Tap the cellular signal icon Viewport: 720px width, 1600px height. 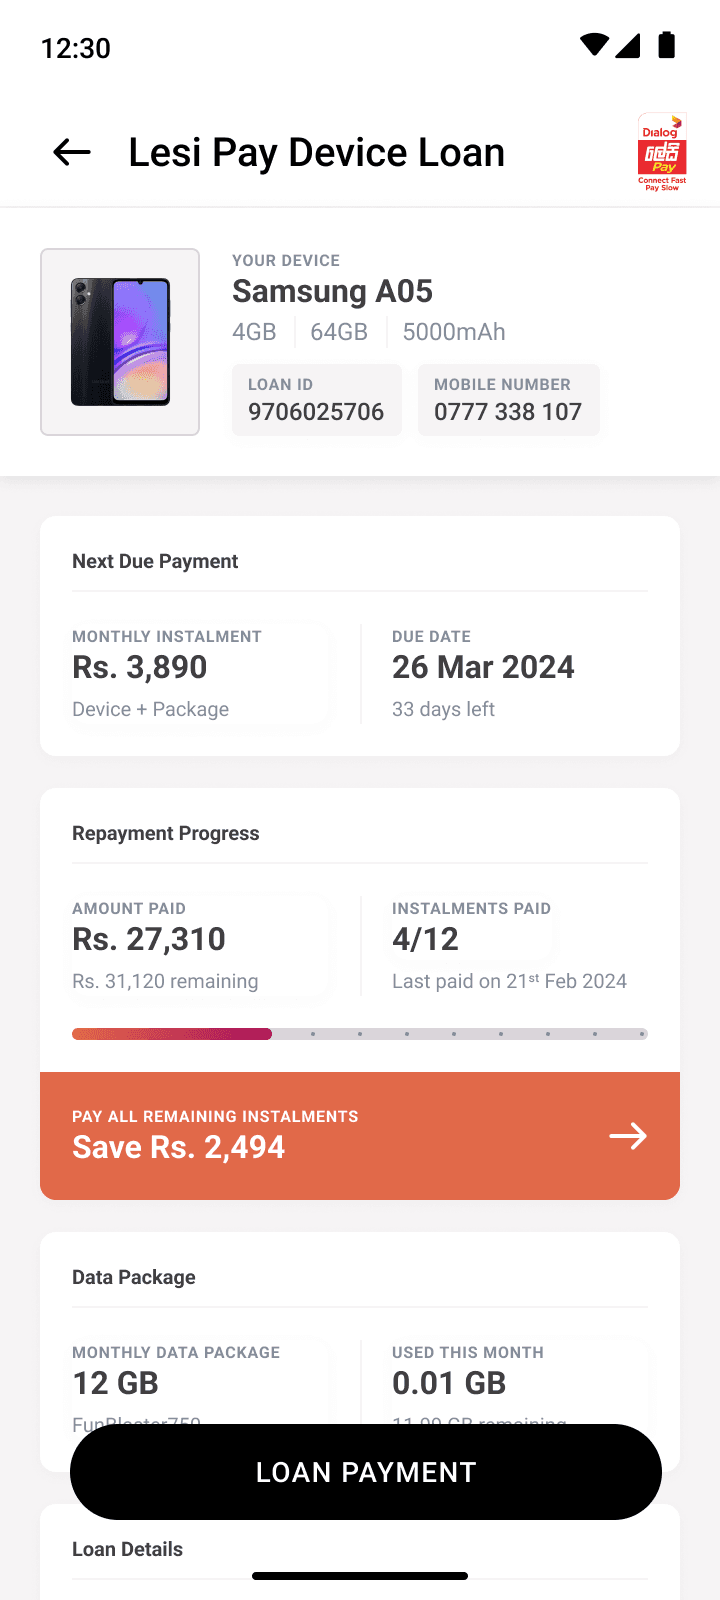[628, 45]
